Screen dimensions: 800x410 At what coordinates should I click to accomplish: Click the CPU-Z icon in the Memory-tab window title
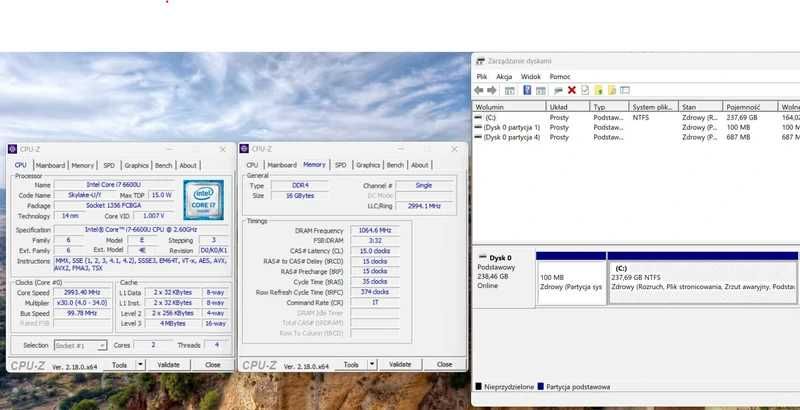[244, 148]
